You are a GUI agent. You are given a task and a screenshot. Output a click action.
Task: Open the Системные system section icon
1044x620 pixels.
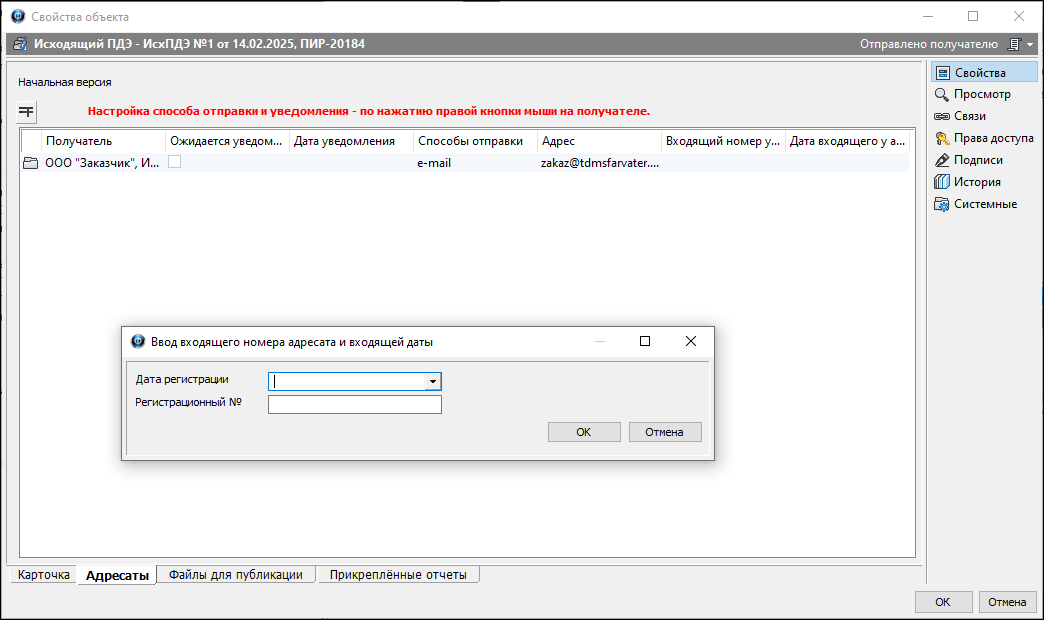942,204
